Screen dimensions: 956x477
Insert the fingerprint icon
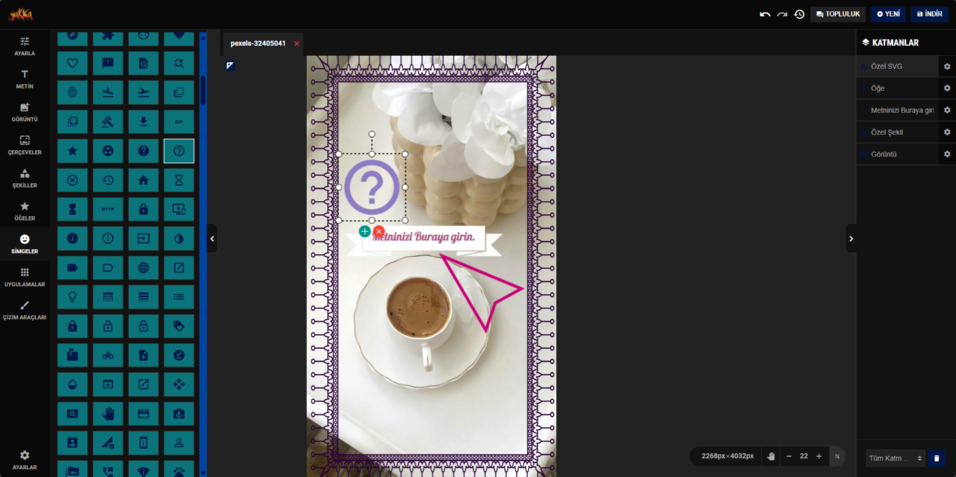click(x=73, y=92)
